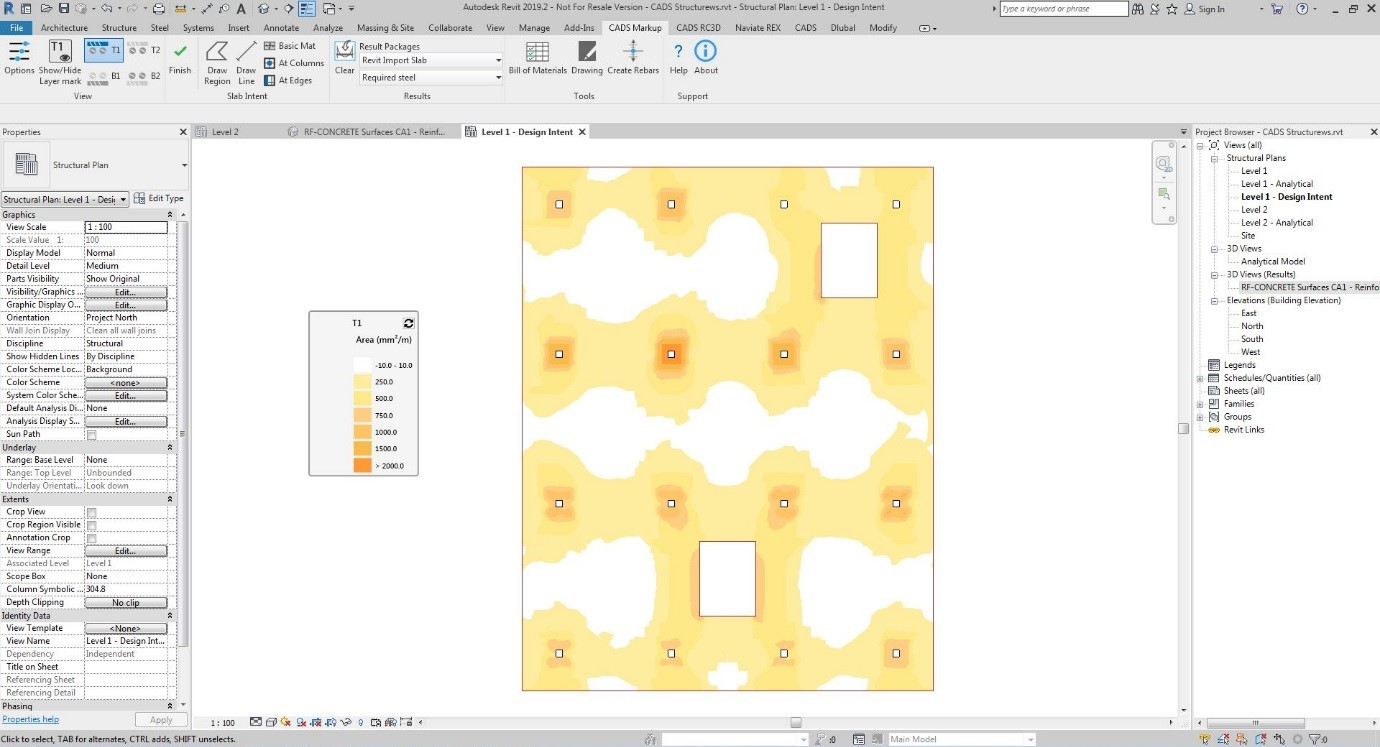Open the Revit Import Slab result package dropdown
The image size is (1380, 747).
[x=497, y=60]
